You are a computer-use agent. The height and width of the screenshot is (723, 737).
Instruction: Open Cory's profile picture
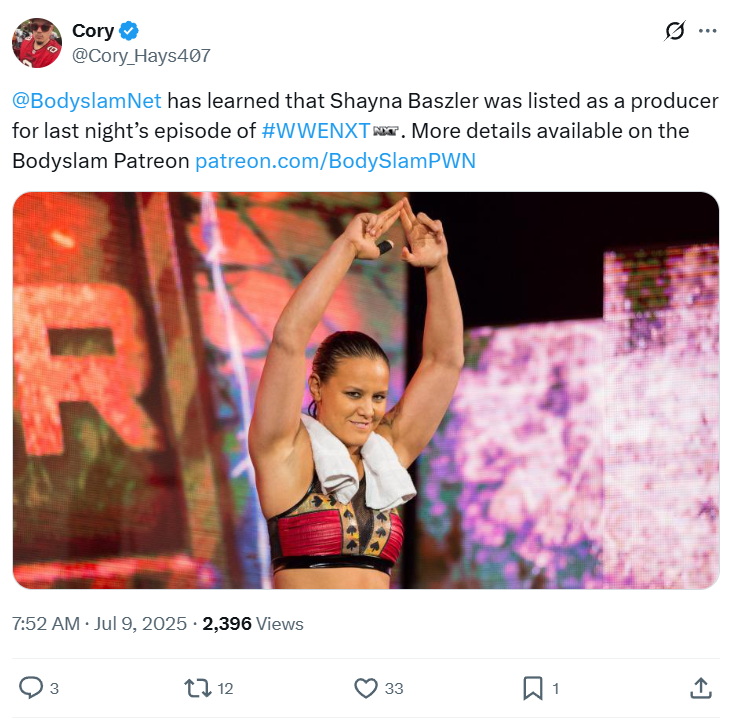pyautogui.click(x=37, y=43)
